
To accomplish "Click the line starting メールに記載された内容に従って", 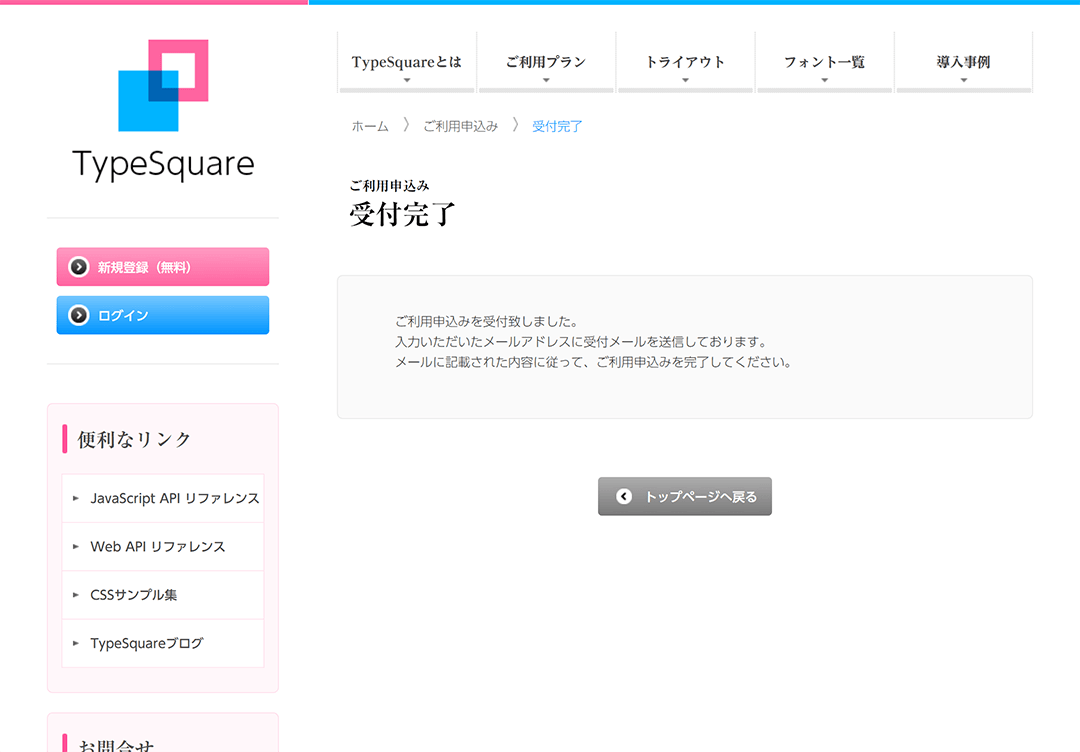I will tap(594, 362).
